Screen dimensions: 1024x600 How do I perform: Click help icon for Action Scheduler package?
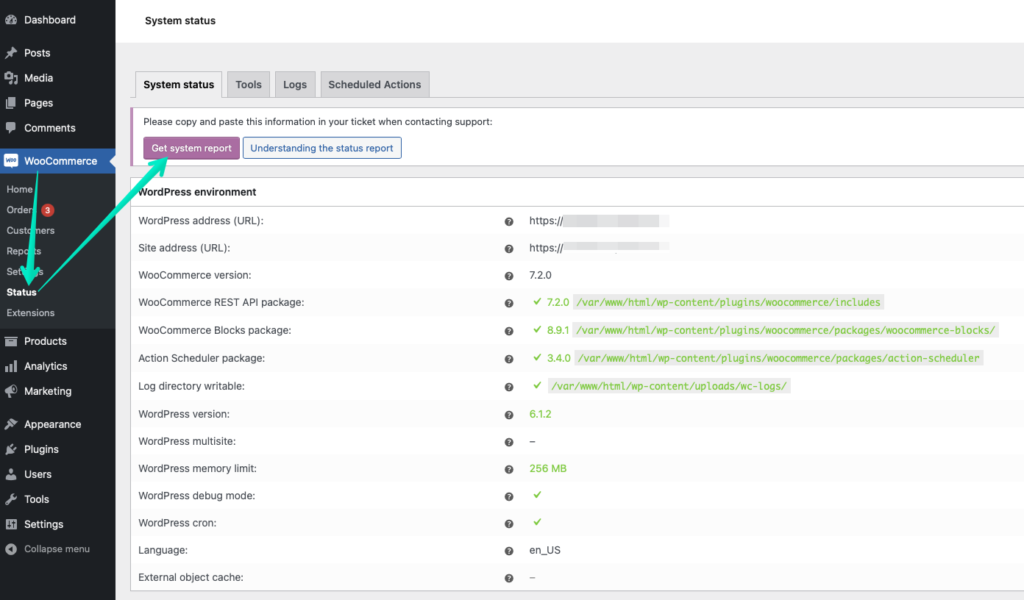pos(509,359)
